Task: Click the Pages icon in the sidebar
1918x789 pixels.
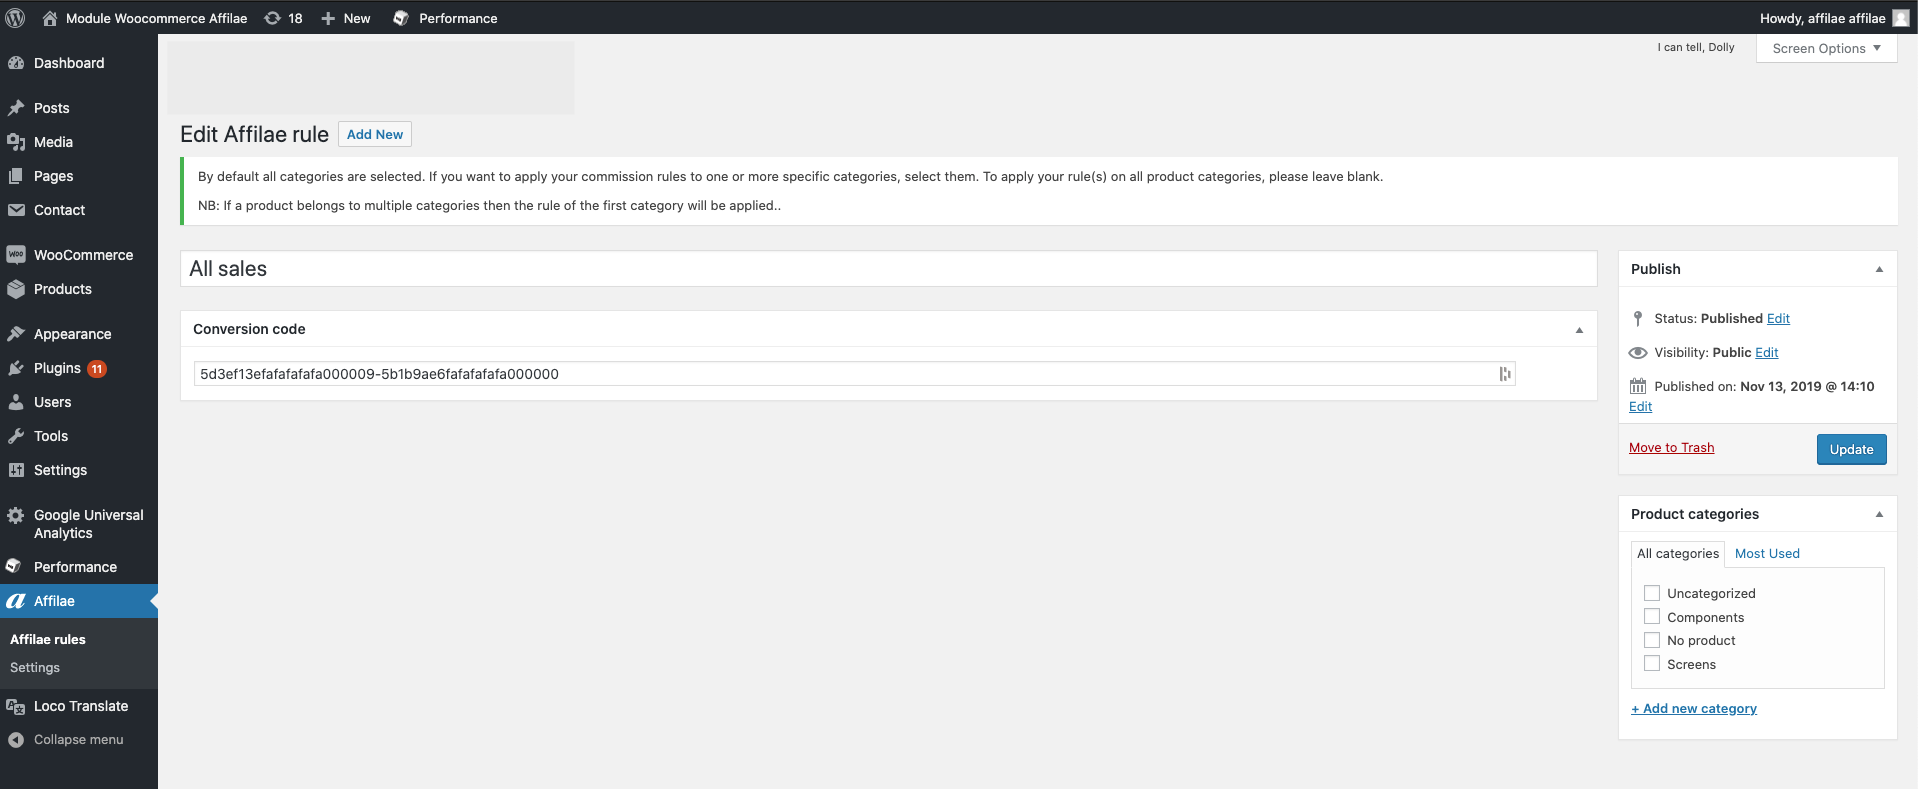Action: (x=16, y=176)
